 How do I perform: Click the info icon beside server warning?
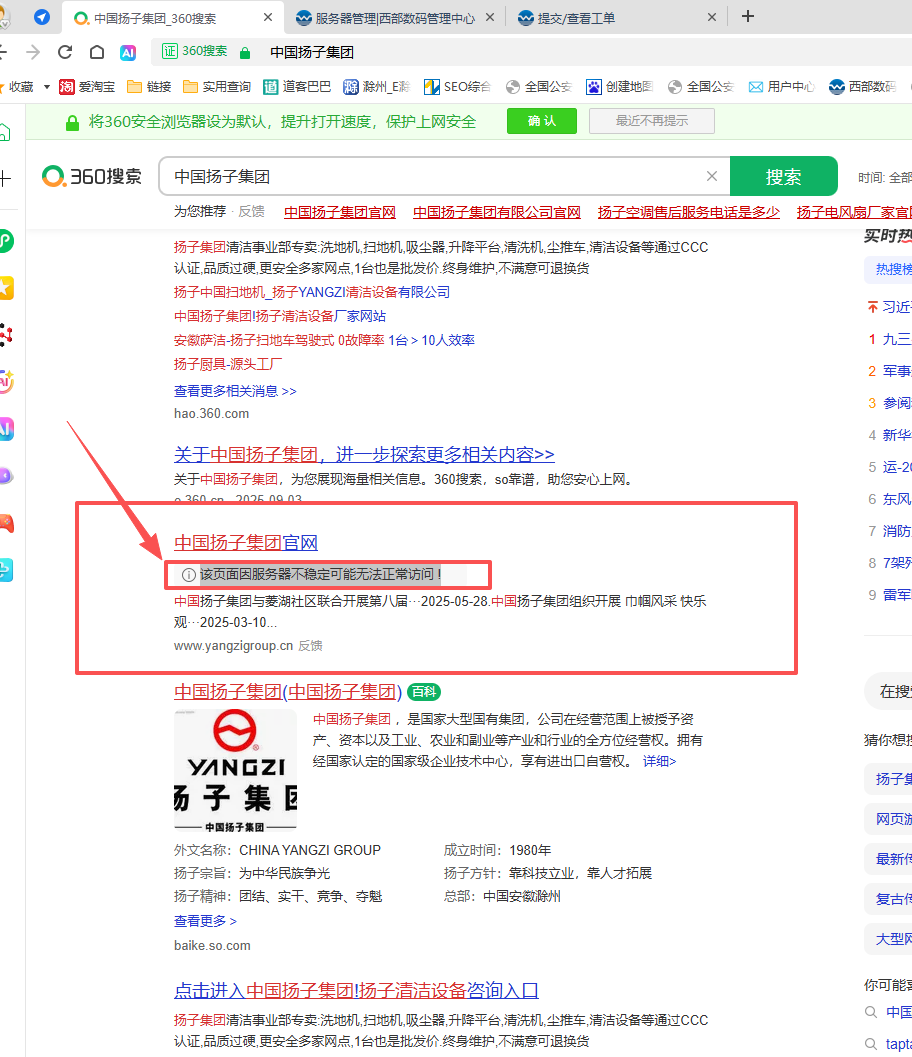click(x=189, y=575)
